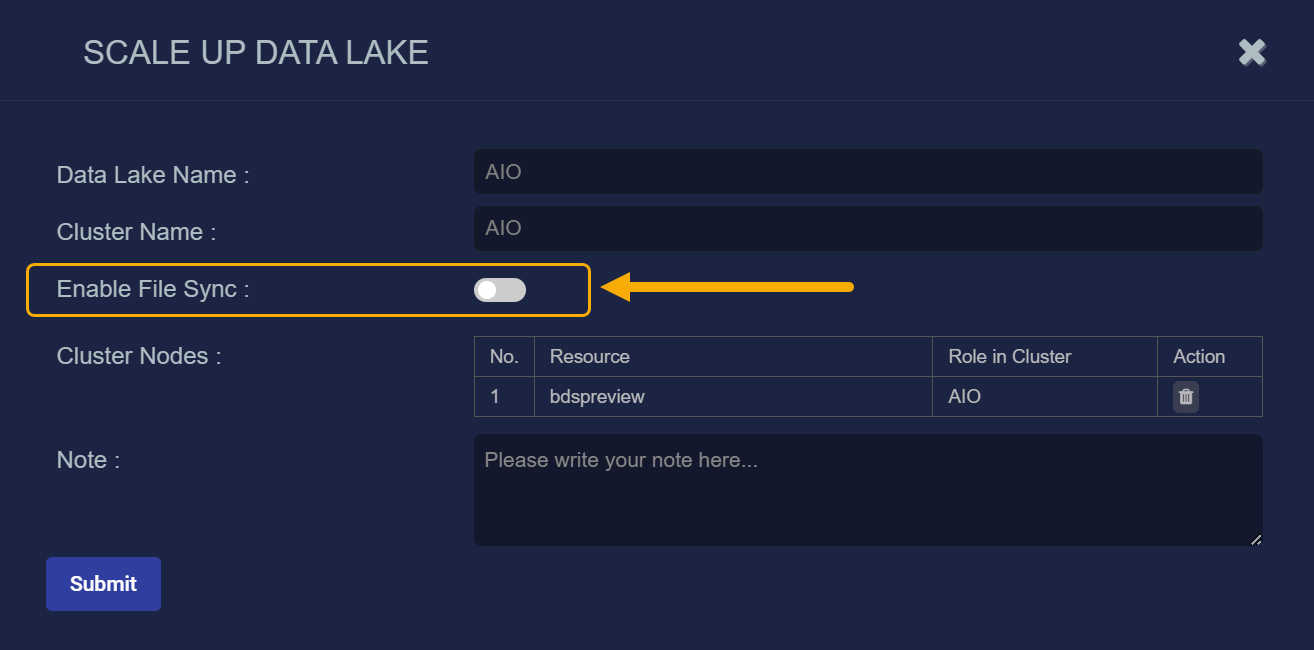Viewport: 1314px width, 650px height.
Task: Enable the File Sync toggle switch
Action: (500, 290)
